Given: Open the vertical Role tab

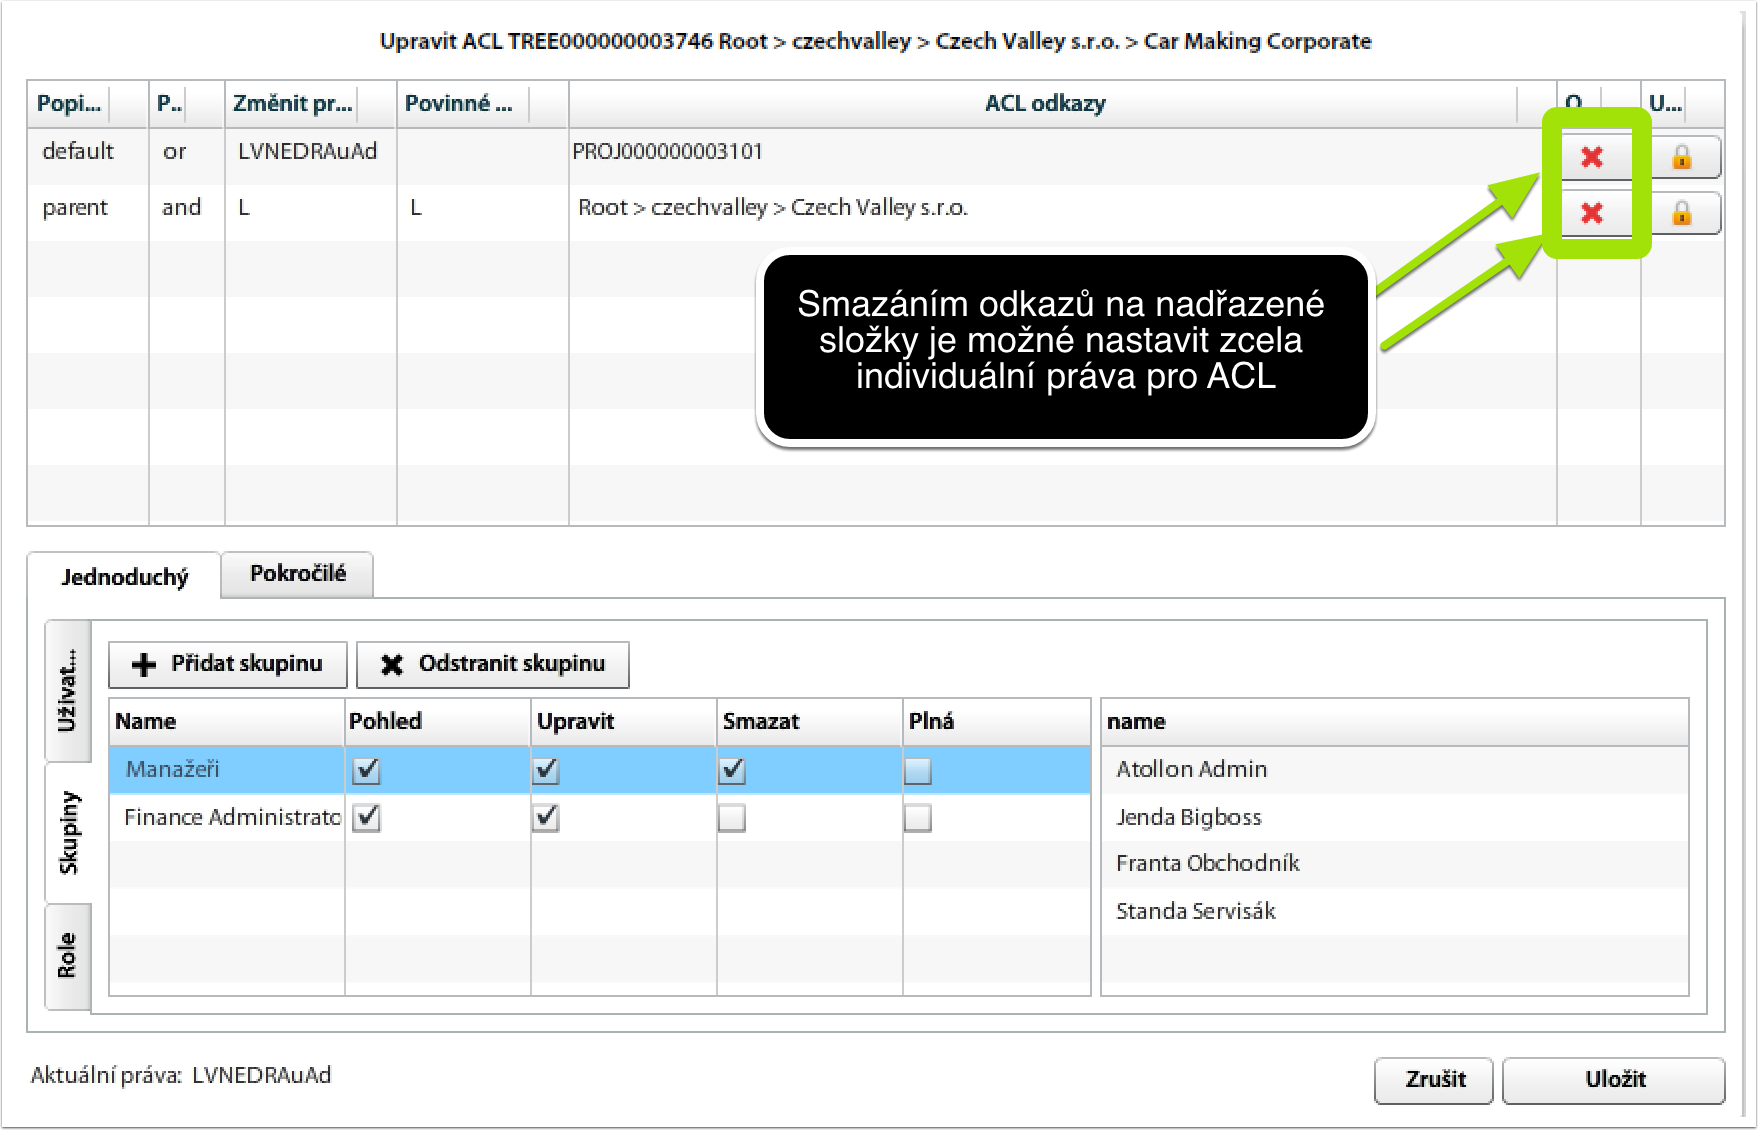Looking at the screenshot, I should [68, 956].
